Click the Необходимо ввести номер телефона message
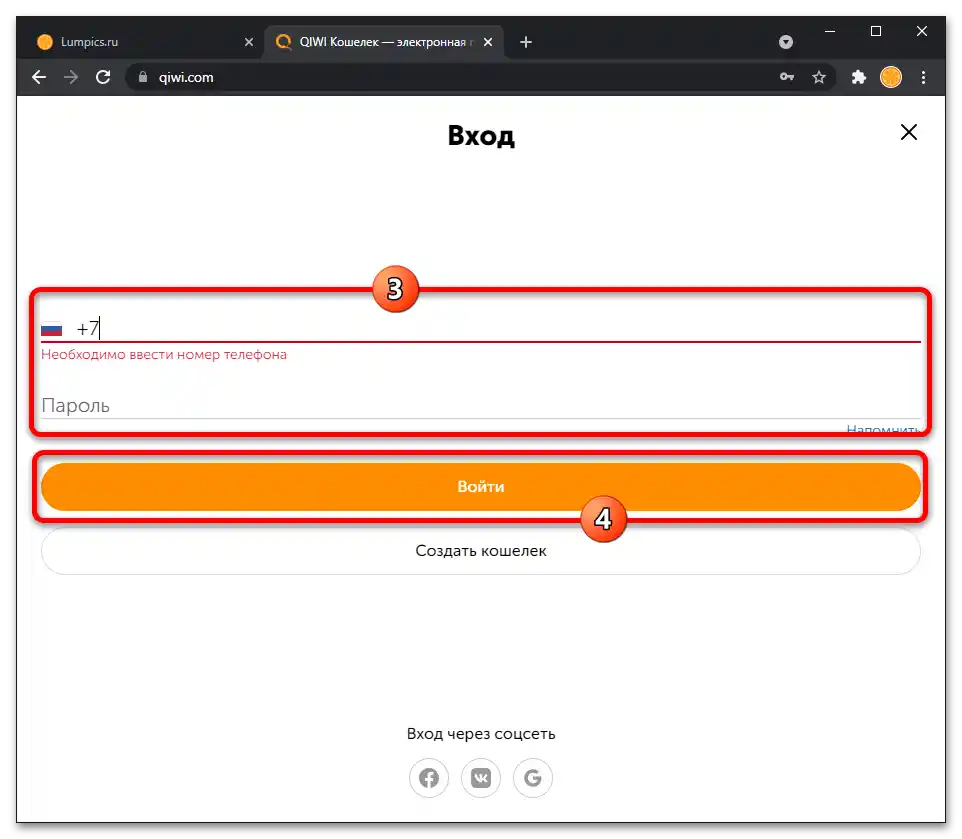Viewport: 962px width, 839px height. click(x=164, y=354)
